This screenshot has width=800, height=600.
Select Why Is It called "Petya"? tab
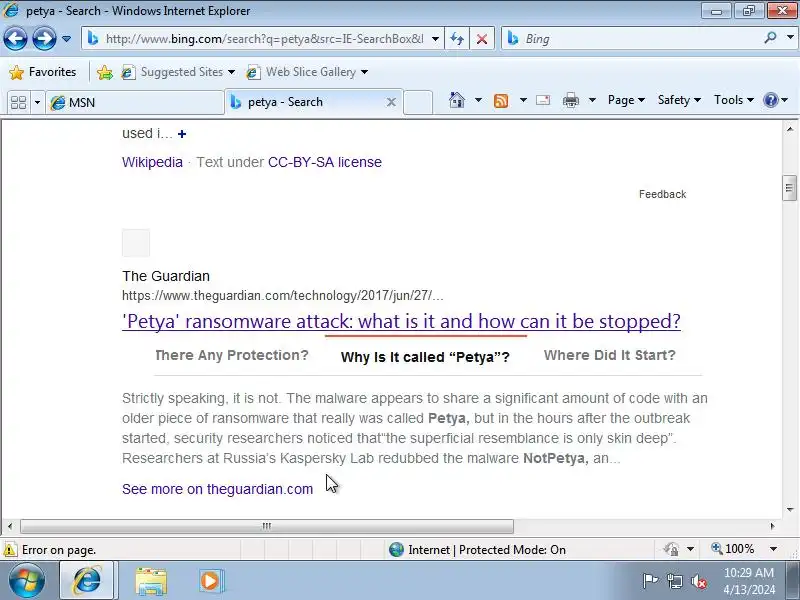click(425, 357)
